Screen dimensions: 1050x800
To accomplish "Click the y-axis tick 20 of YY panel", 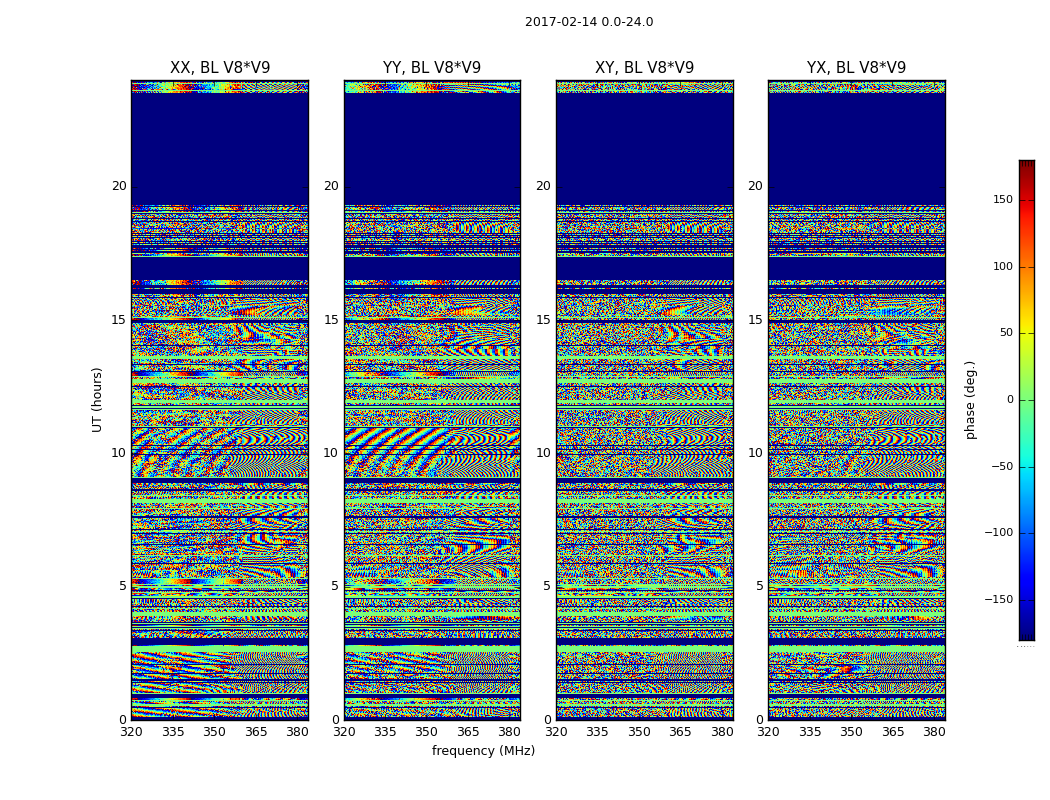I will [331, 186].
